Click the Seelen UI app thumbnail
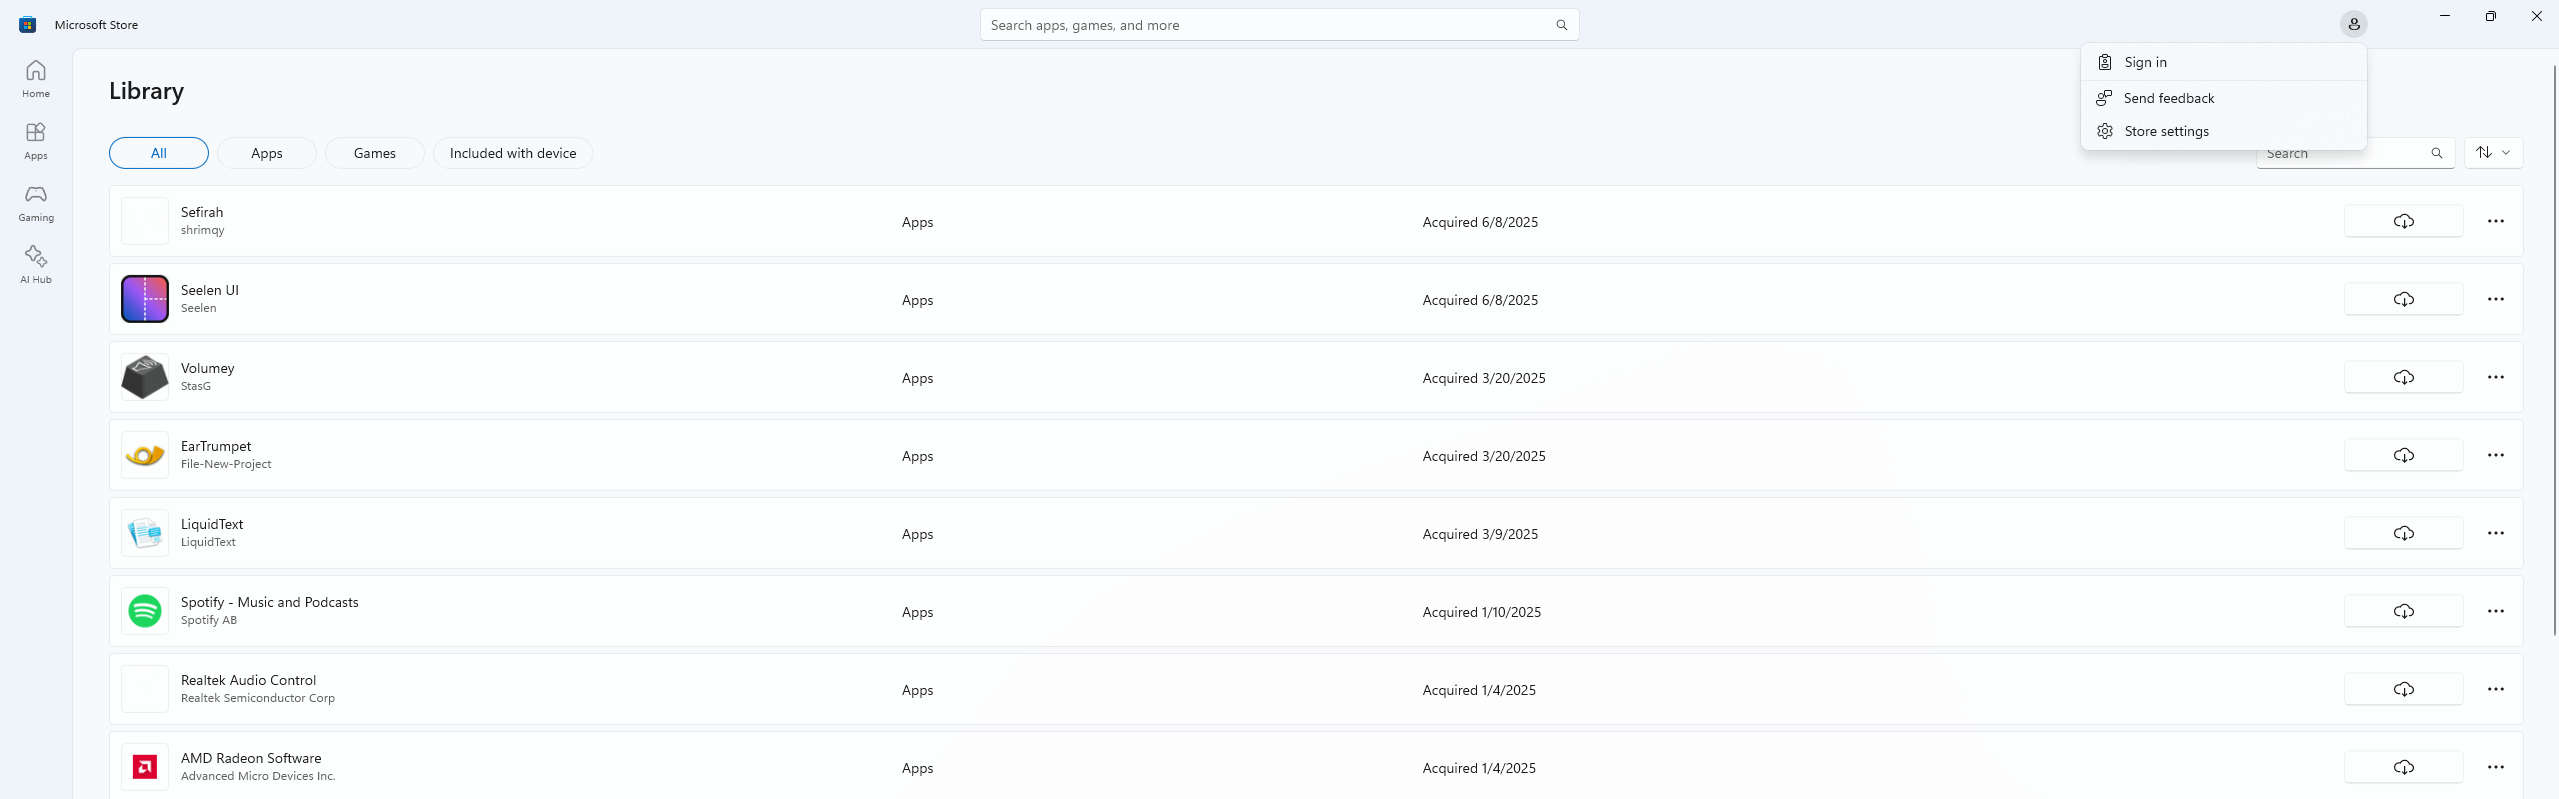This screenshot has height=799, width=2559. [145, 299]
